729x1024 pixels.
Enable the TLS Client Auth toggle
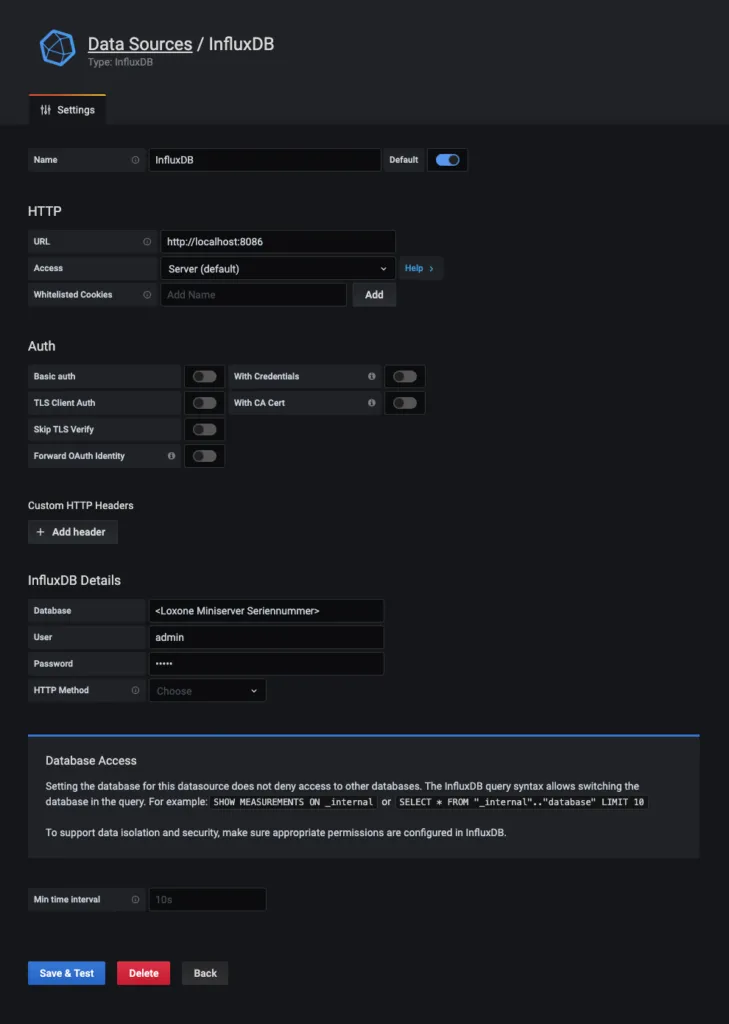click(204, 403)
